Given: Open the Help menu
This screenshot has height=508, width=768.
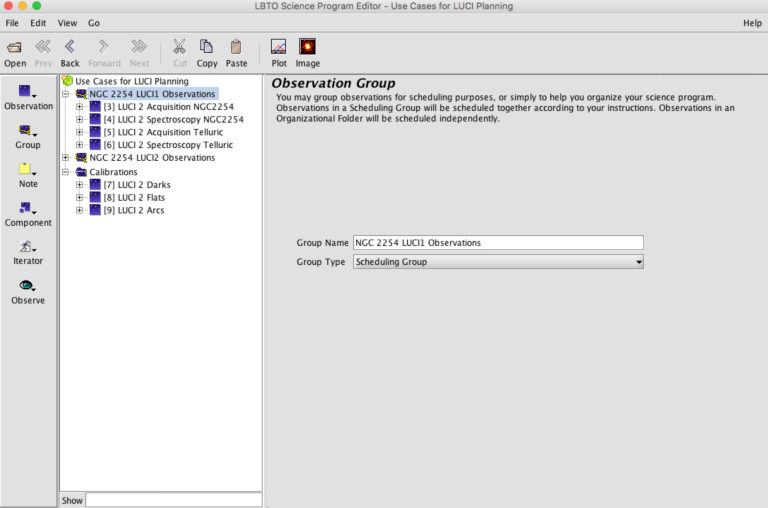Looking at the screenshot, I should (x=752, y=23).
